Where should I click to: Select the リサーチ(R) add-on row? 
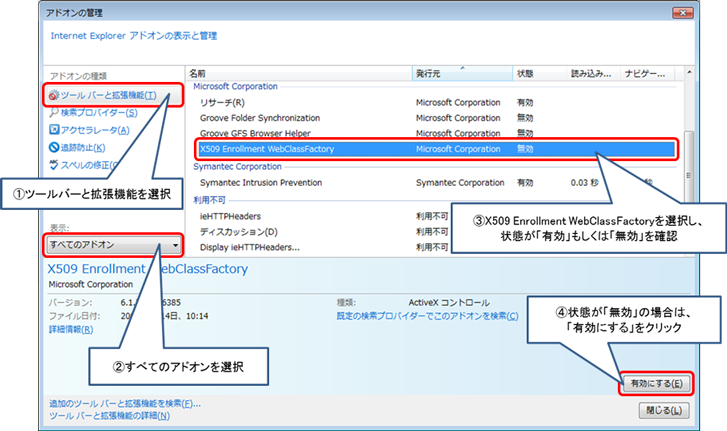(x=436, y=102)
